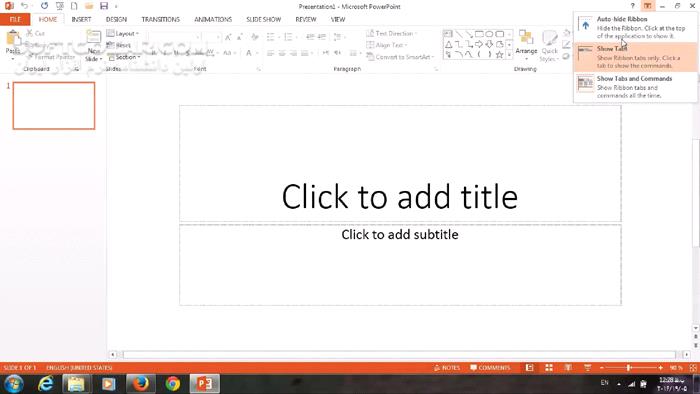Click the New blank presentation icon

coord(74,6)
